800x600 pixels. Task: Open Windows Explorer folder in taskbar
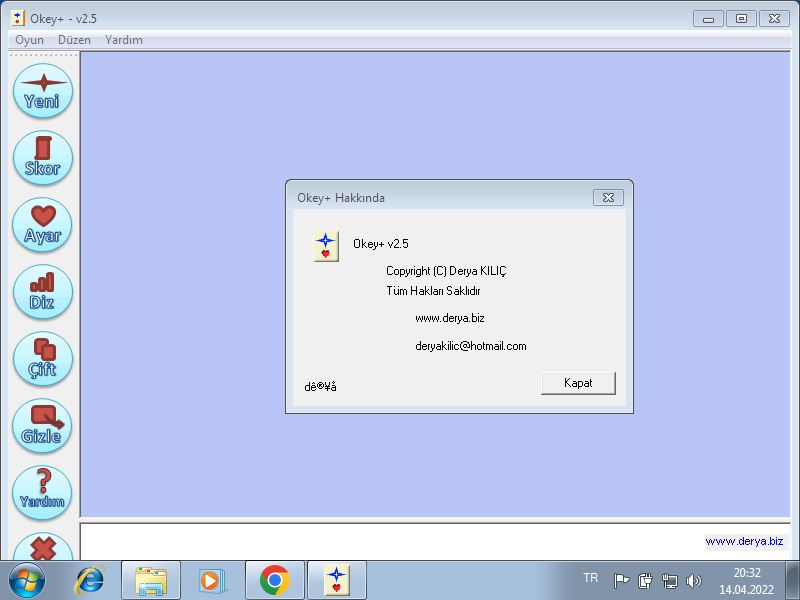pos(151,581)
